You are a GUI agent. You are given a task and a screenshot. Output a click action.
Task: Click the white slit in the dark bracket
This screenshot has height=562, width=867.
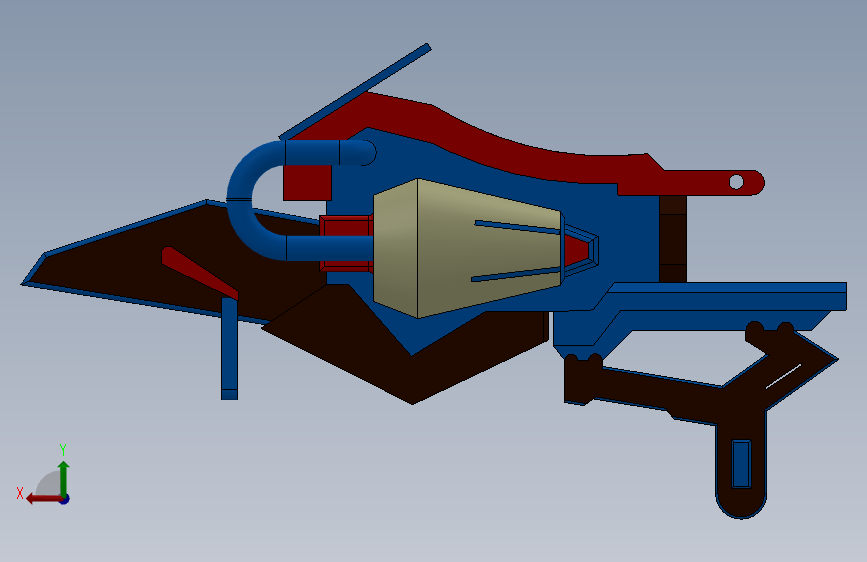coord(783,376)
